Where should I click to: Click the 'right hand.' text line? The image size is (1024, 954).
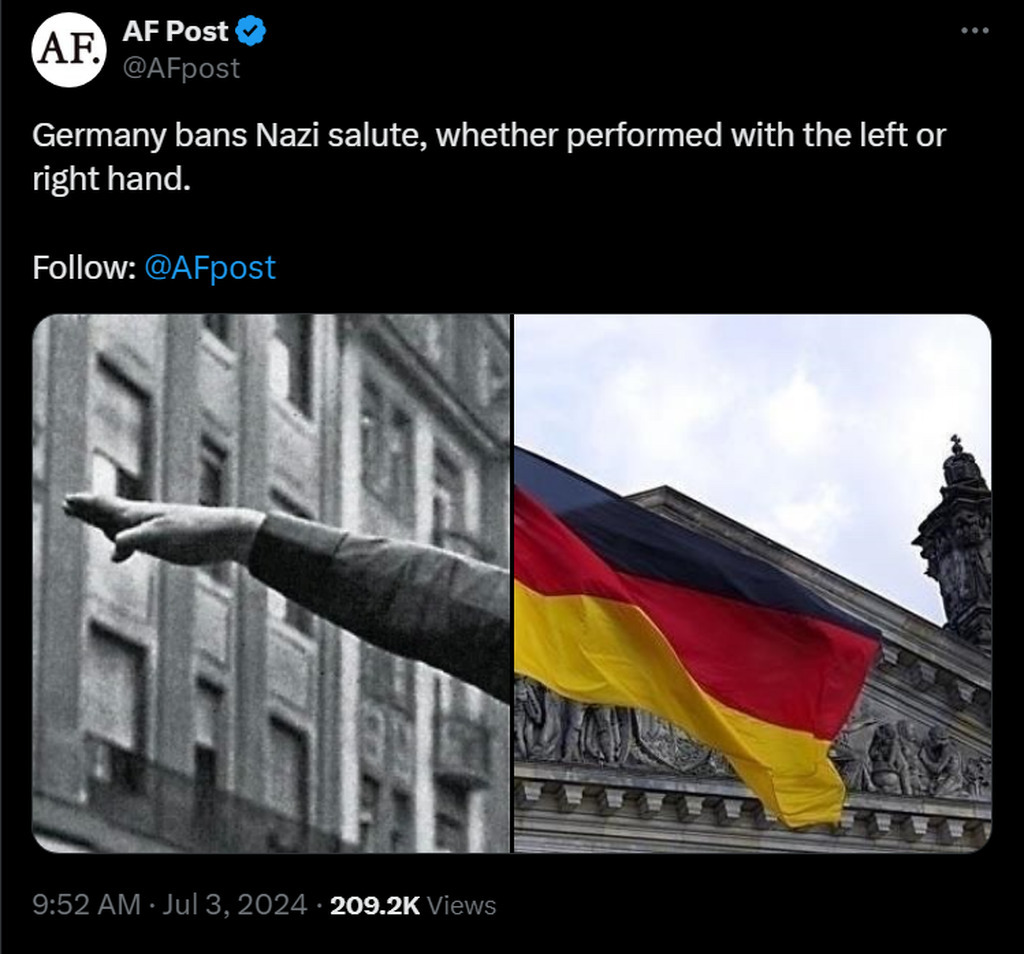pos(111,178)
